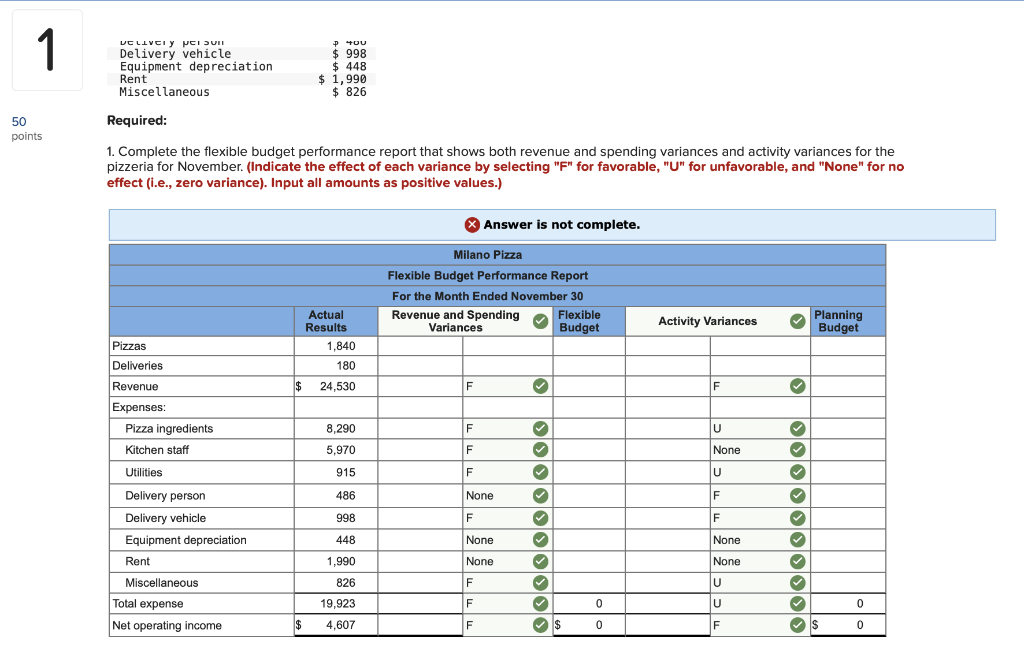Click Pizza ingredients activity variance checkmark

click(x=797, y=429)
